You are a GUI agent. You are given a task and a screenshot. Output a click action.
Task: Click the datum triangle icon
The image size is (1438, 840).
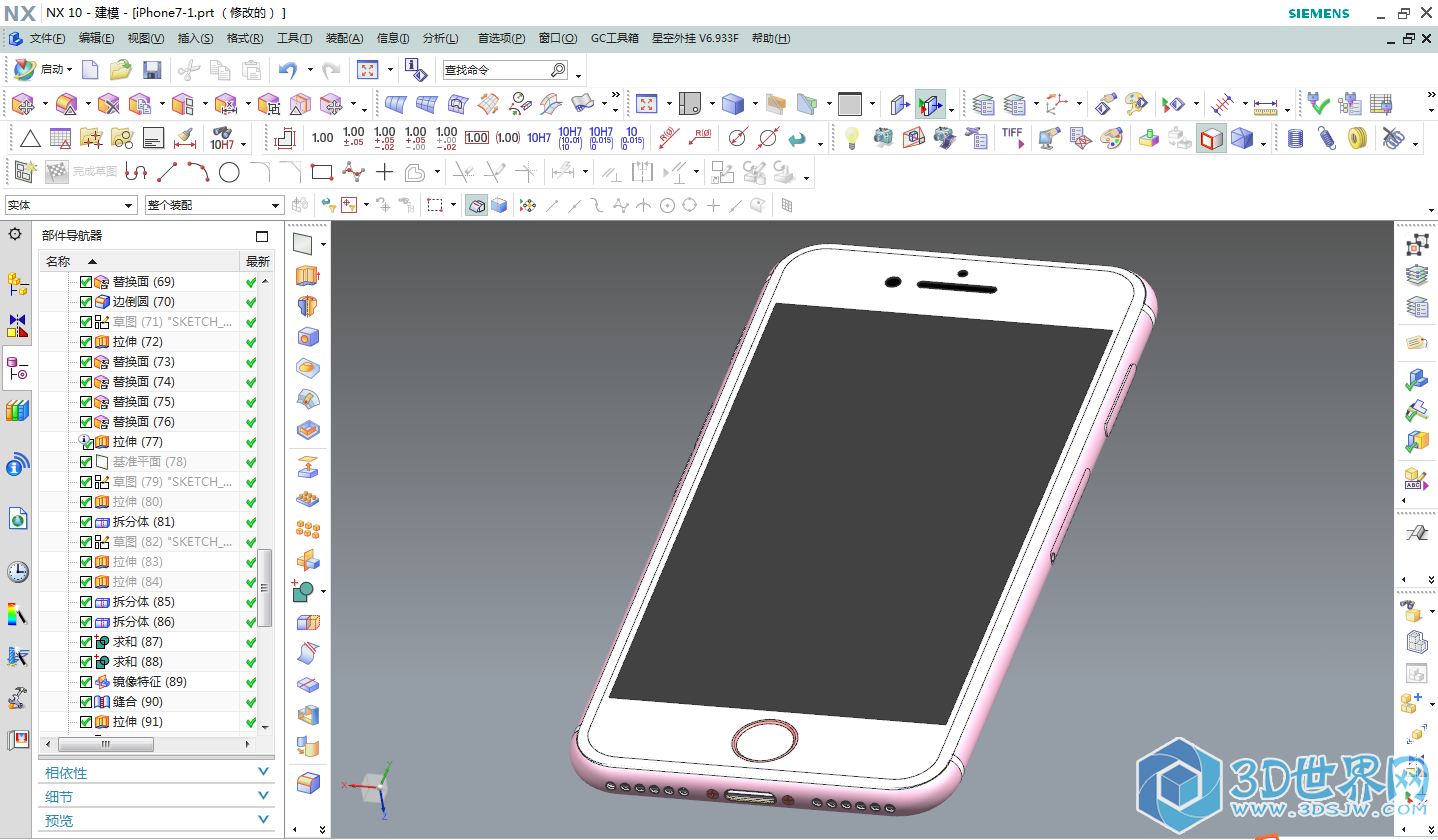click(x=30, y=138)
